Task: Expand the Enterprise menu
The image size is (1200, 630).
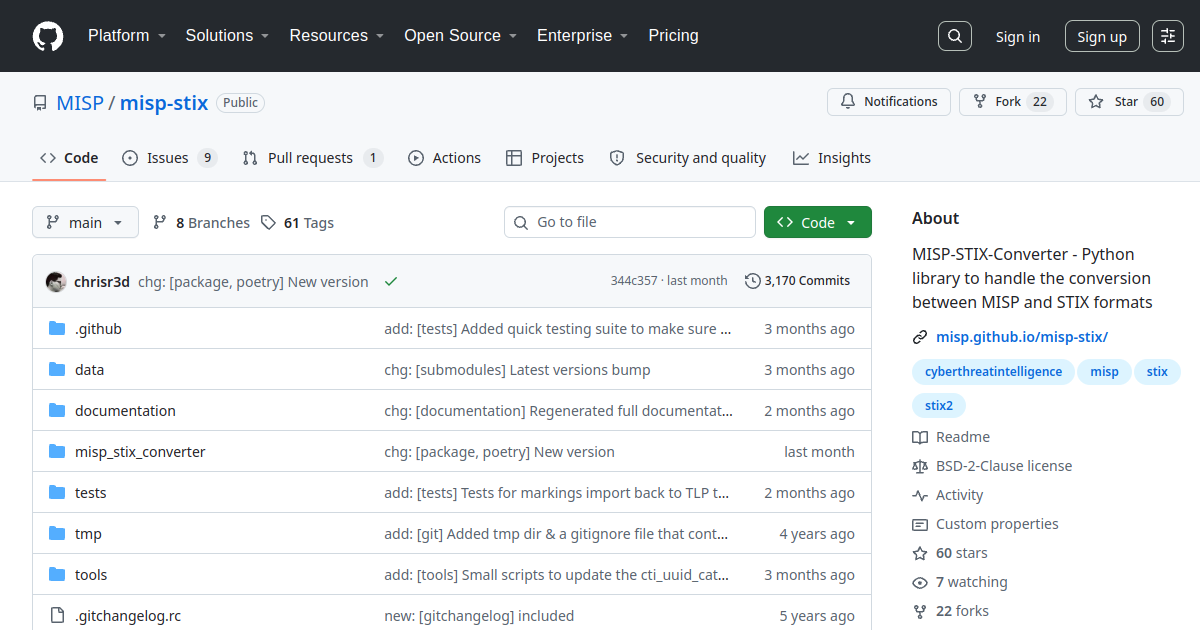Action: (x=582, y=36)
